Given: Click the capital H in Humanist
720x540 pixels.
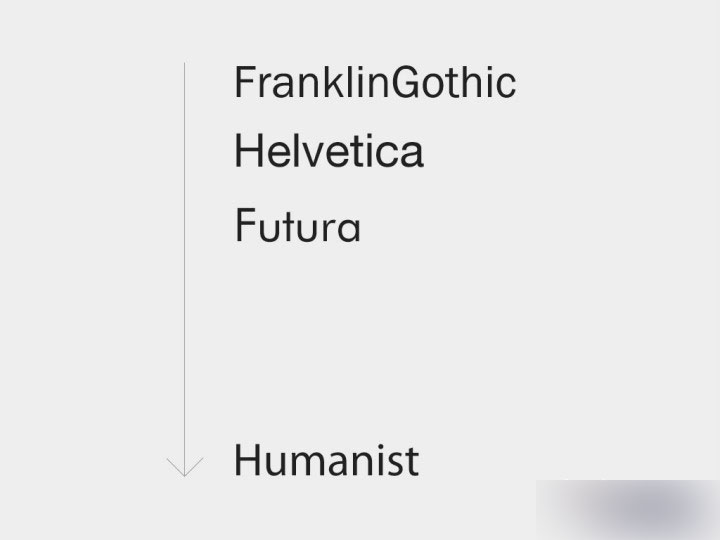Looking at the screenshot, I should pyautogui.click(x=248, y=460).
